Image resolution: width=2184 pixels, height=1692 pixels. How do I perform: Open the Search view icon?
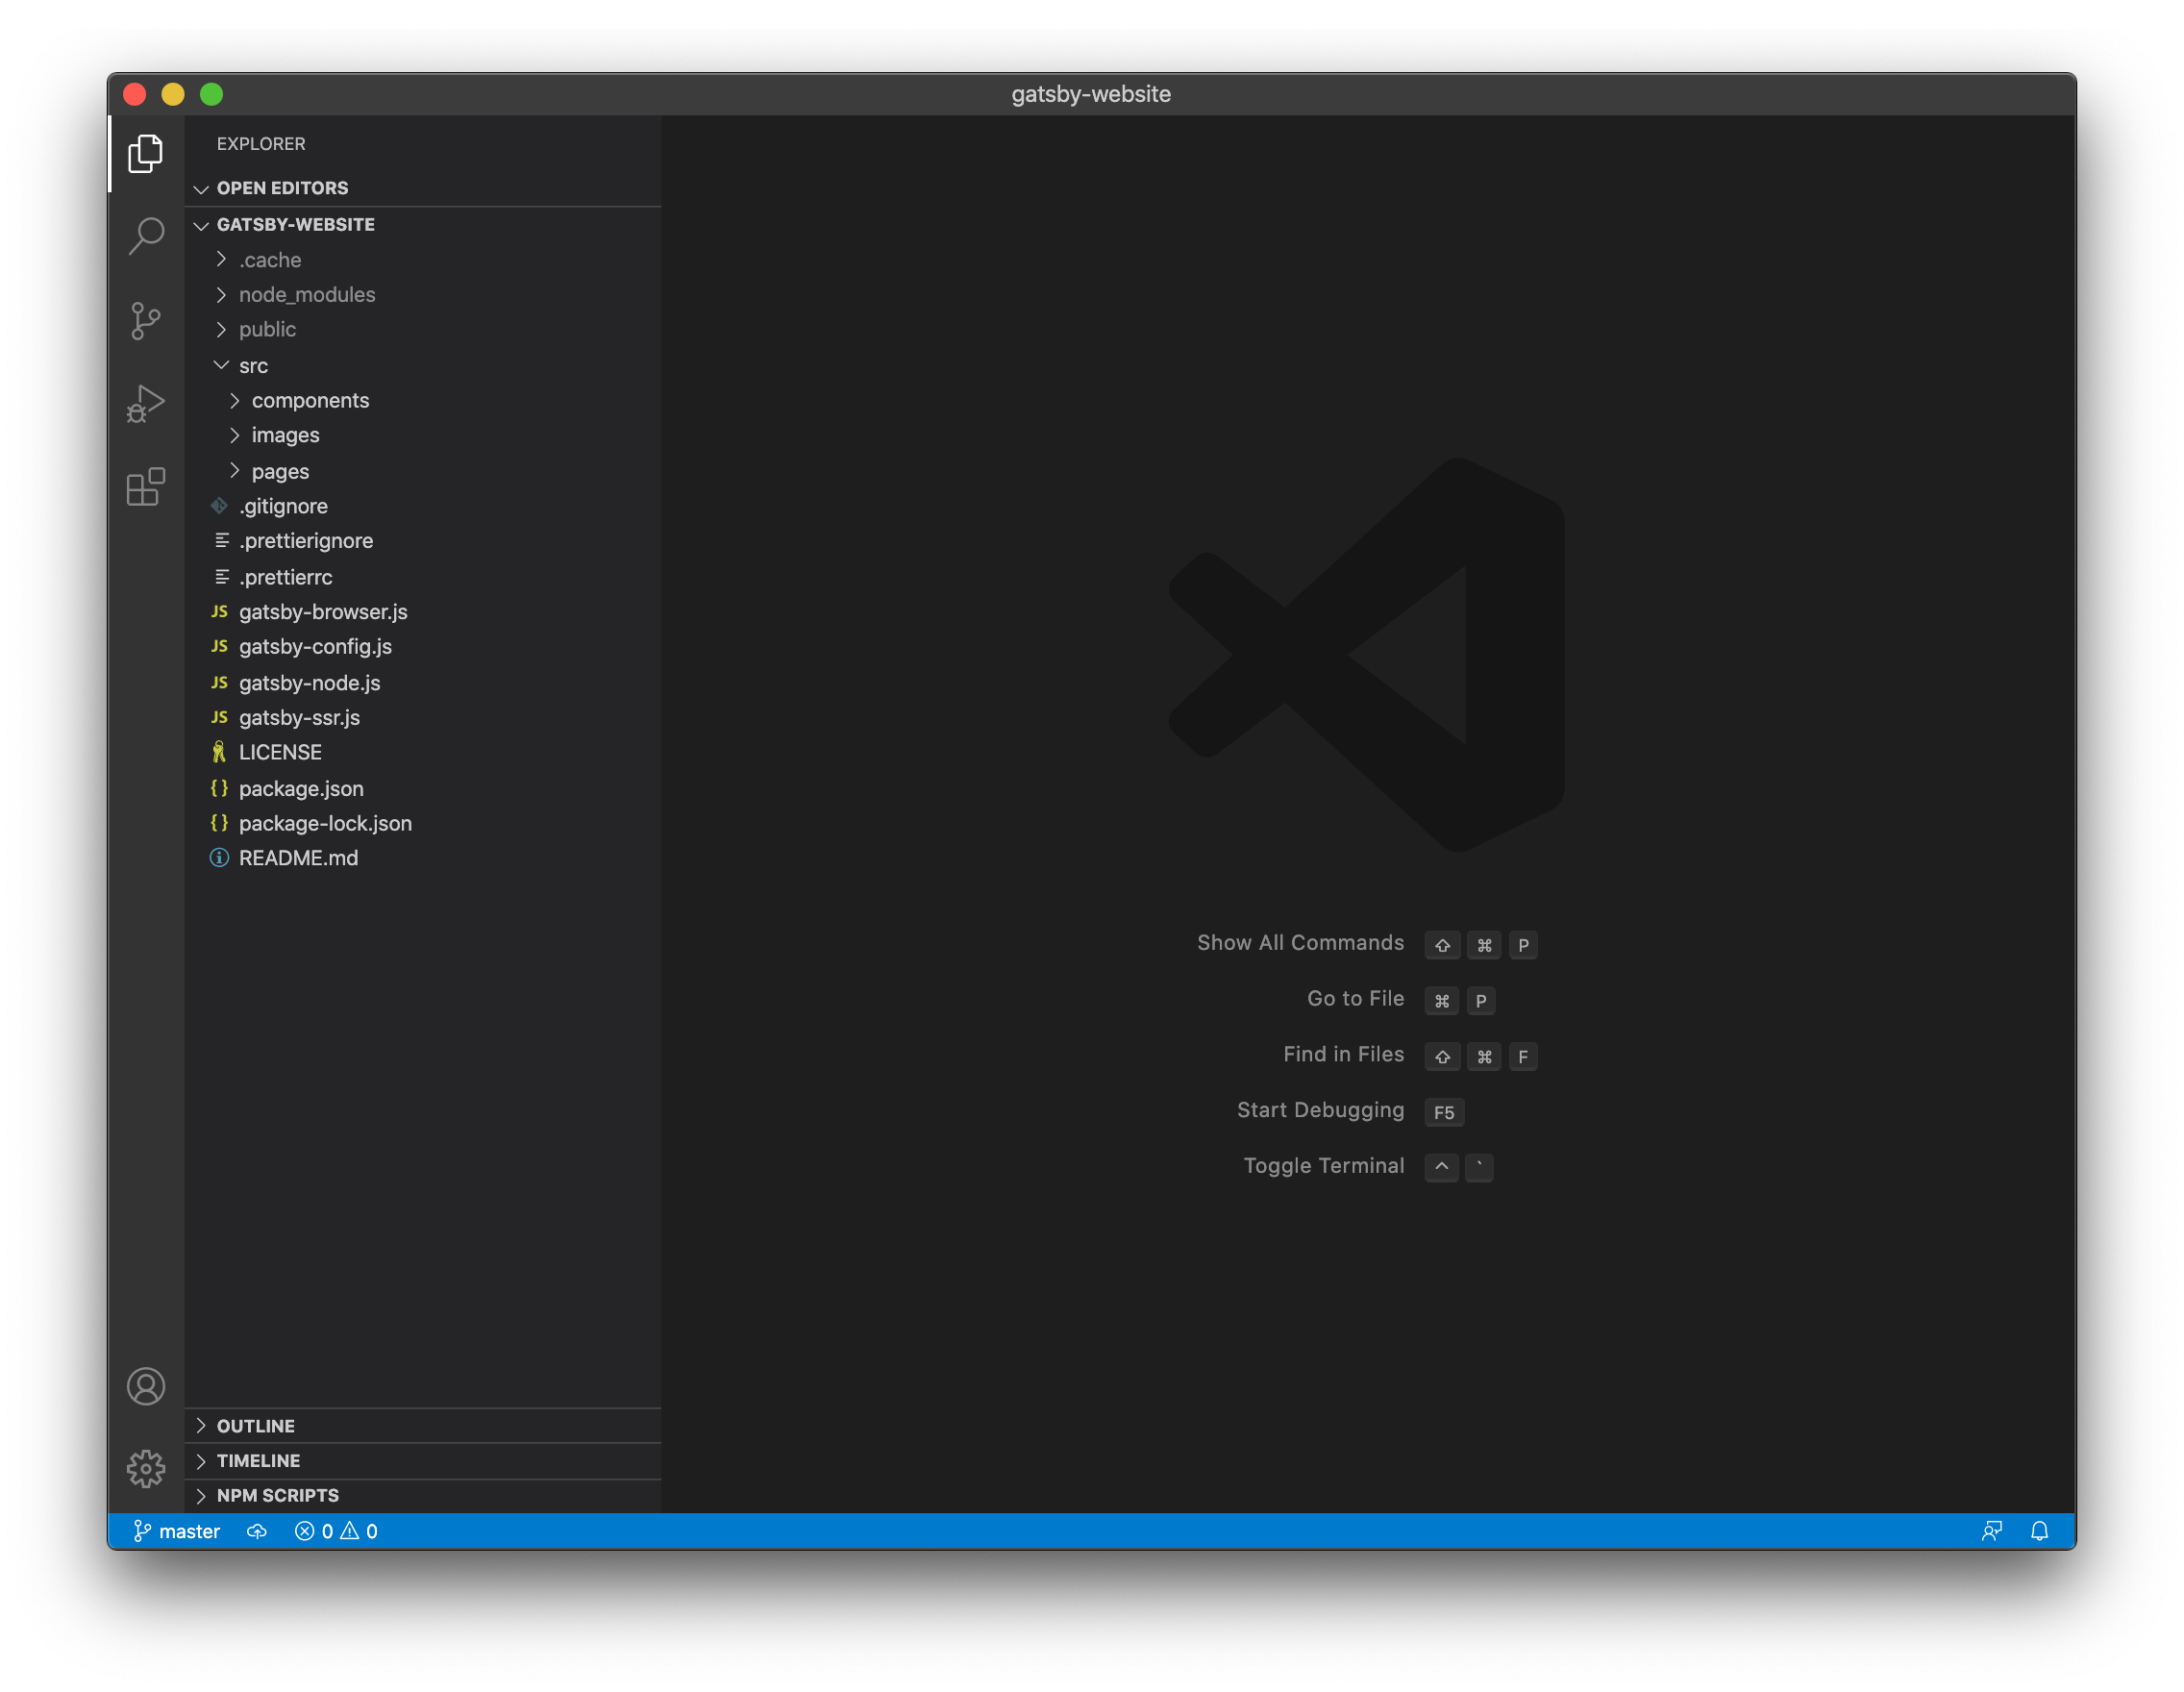click(x=146, y=236)
